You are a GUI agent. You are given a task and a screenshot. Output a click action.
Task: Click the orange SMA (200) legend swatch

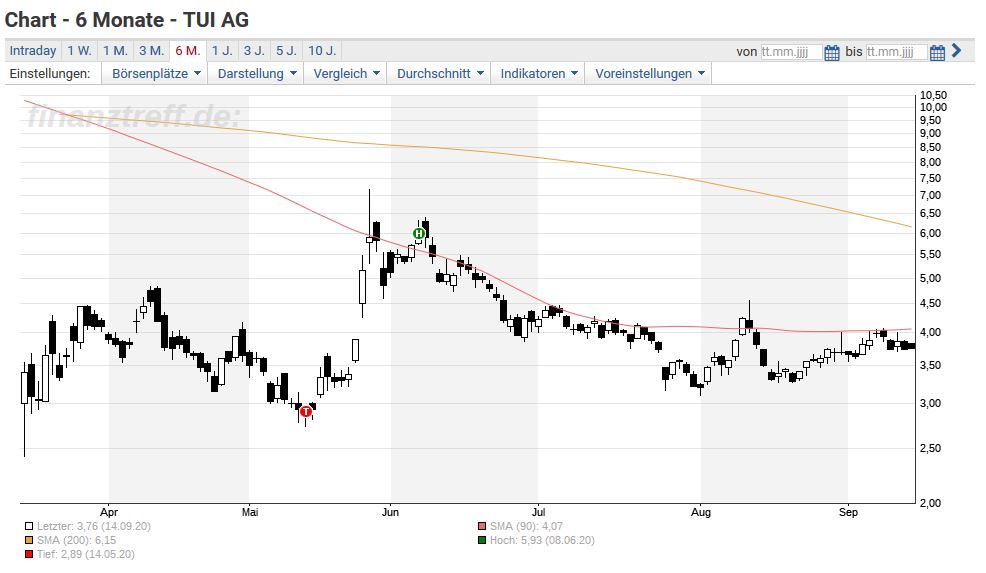[29, 540]
